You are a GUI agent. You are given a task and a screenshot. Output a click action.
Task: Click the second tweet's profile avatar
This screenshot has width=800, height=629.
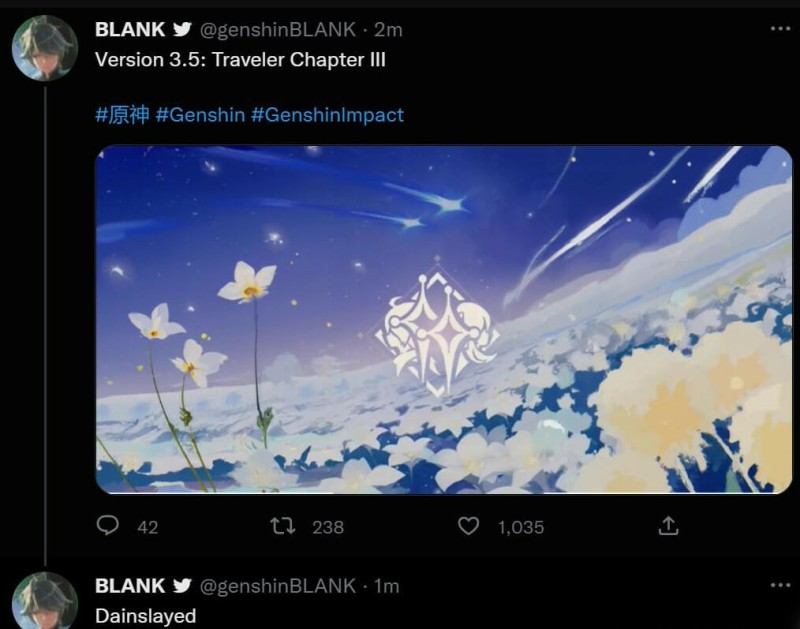pos(44,600)
